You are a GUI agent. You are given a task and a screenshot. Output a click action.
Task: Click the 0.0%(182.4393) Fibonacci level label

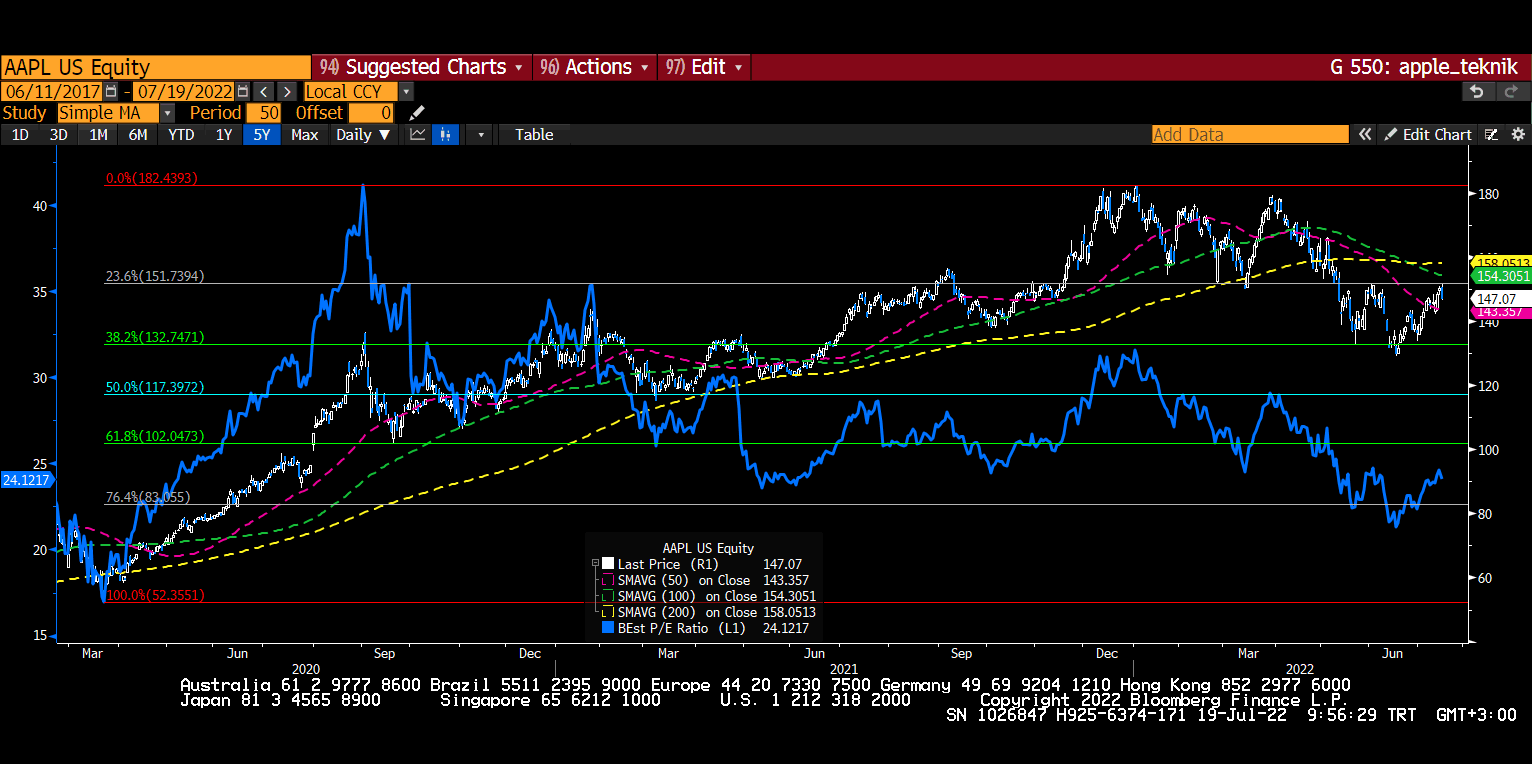point(151,178)
